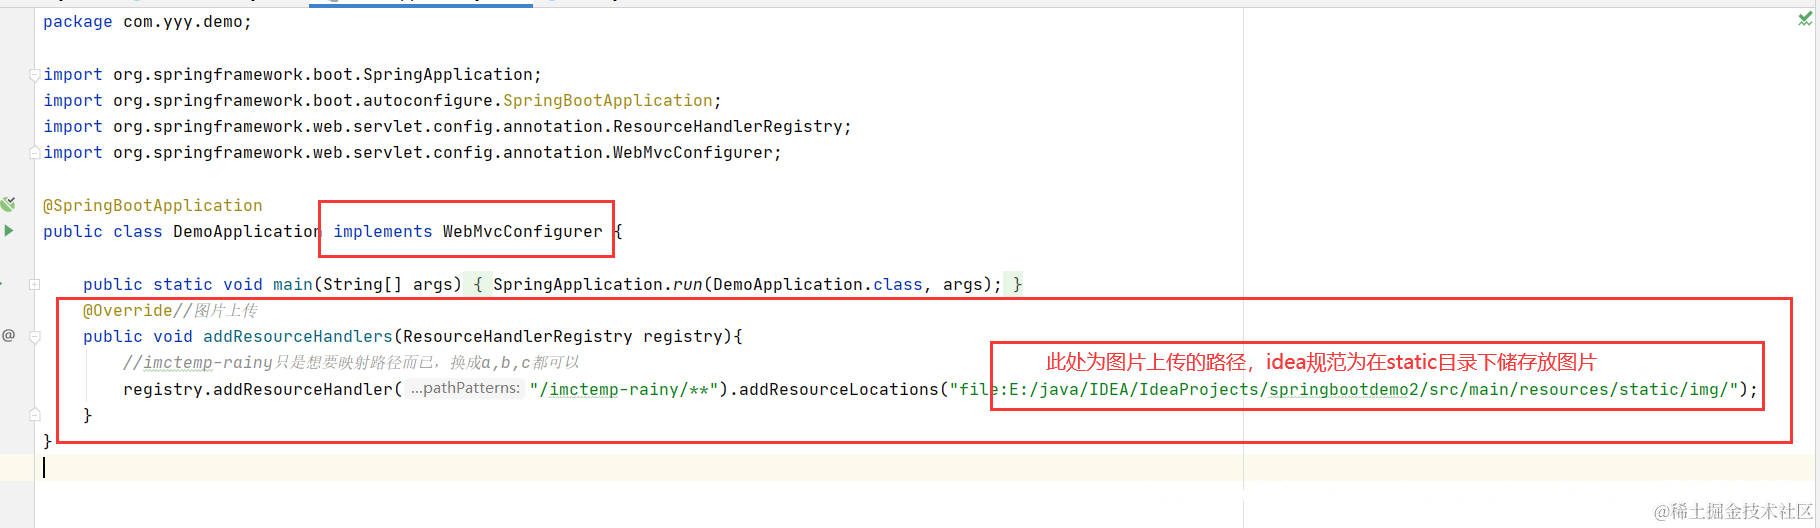Click WebMvcConfigurer in the class declaration
Image resolution: width=1820 pixels, height=528 pixels.
[x=523, y=231]
